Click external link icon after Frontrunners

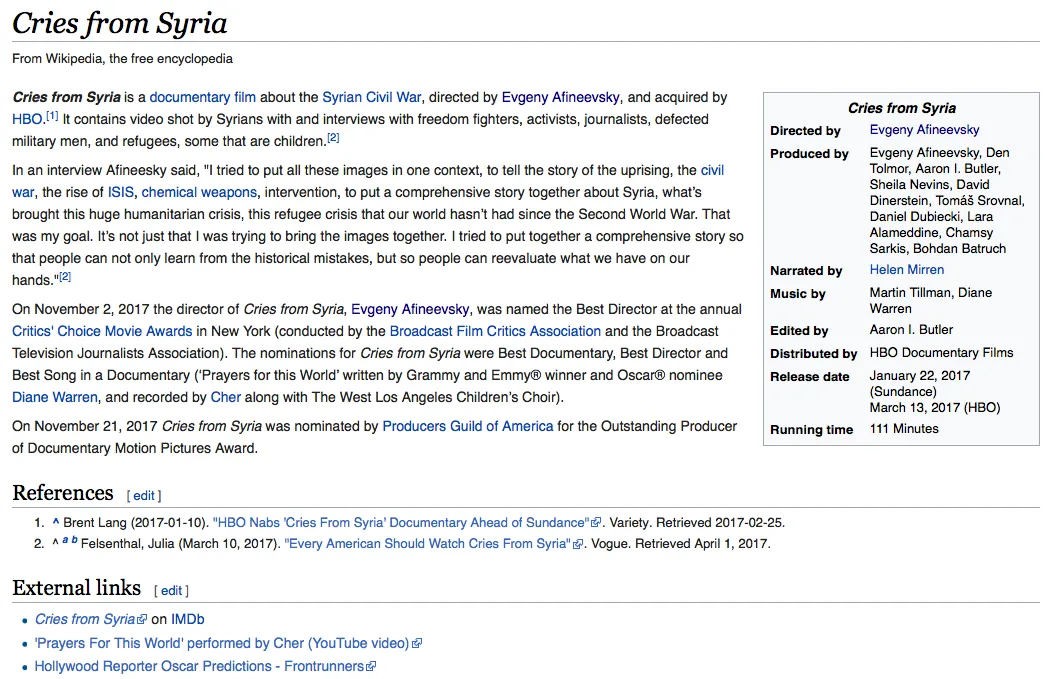coord(371,666)
